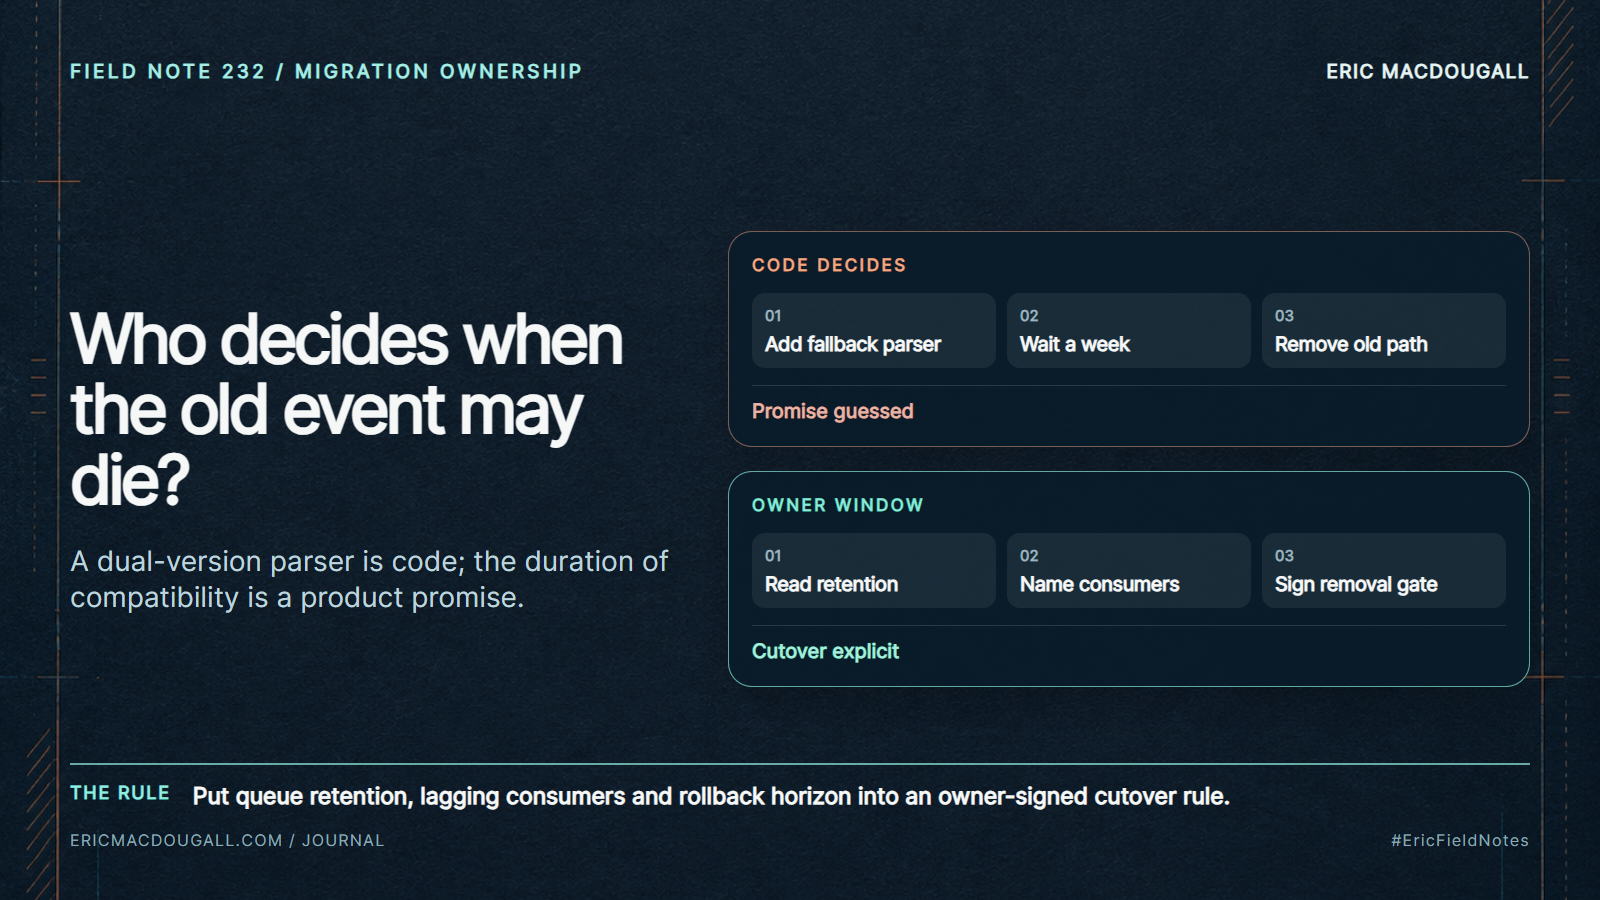Select the 'Wait a week' step card

click(x=1128, y=330)
